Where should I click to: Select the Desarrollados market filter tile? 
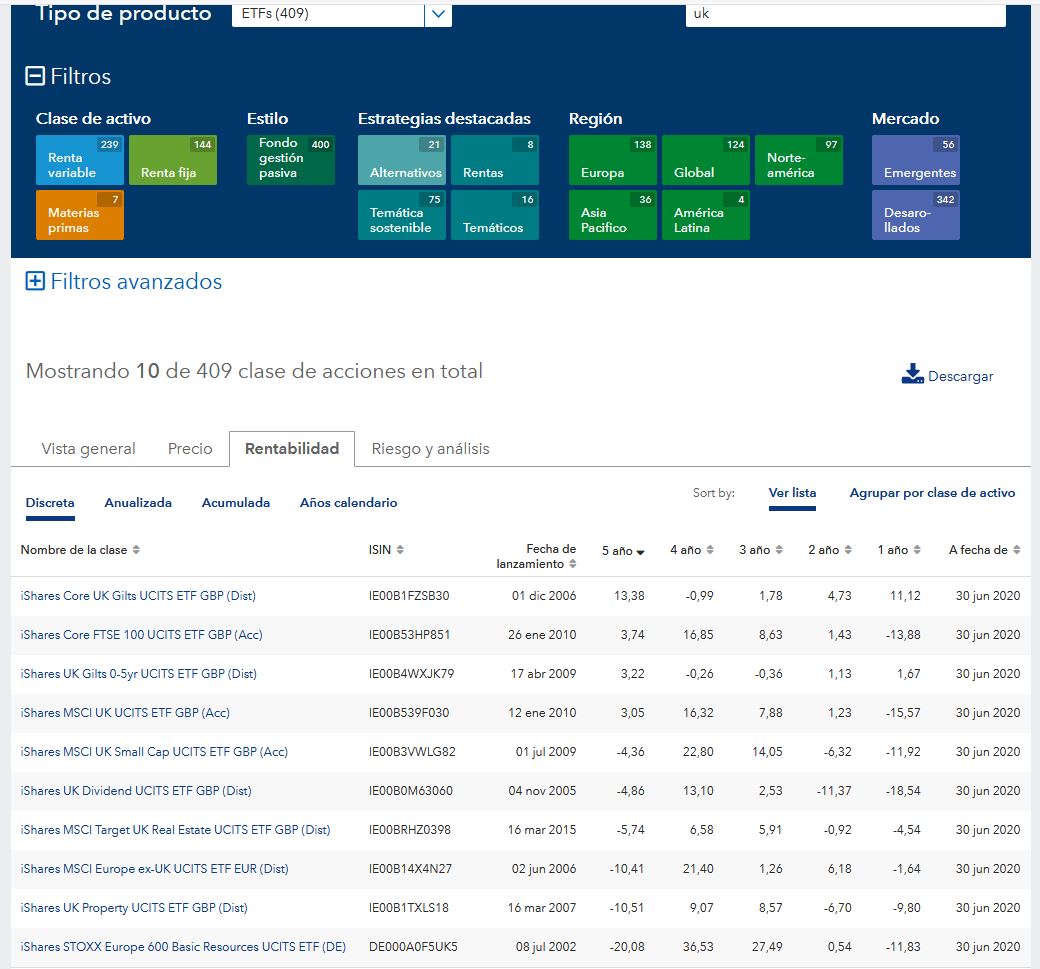tap(916, 215)
